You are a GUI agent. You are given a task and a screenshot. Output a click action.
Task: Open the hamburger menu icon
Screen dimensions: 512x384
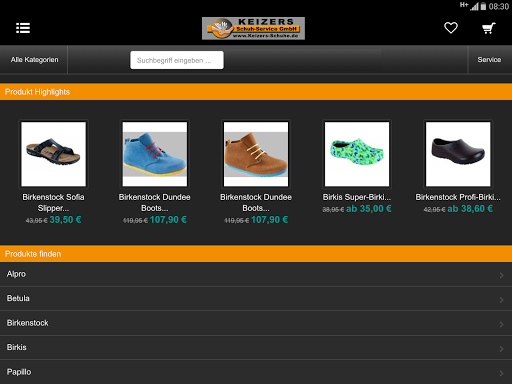pyautogui.click(x=23, y=28)
